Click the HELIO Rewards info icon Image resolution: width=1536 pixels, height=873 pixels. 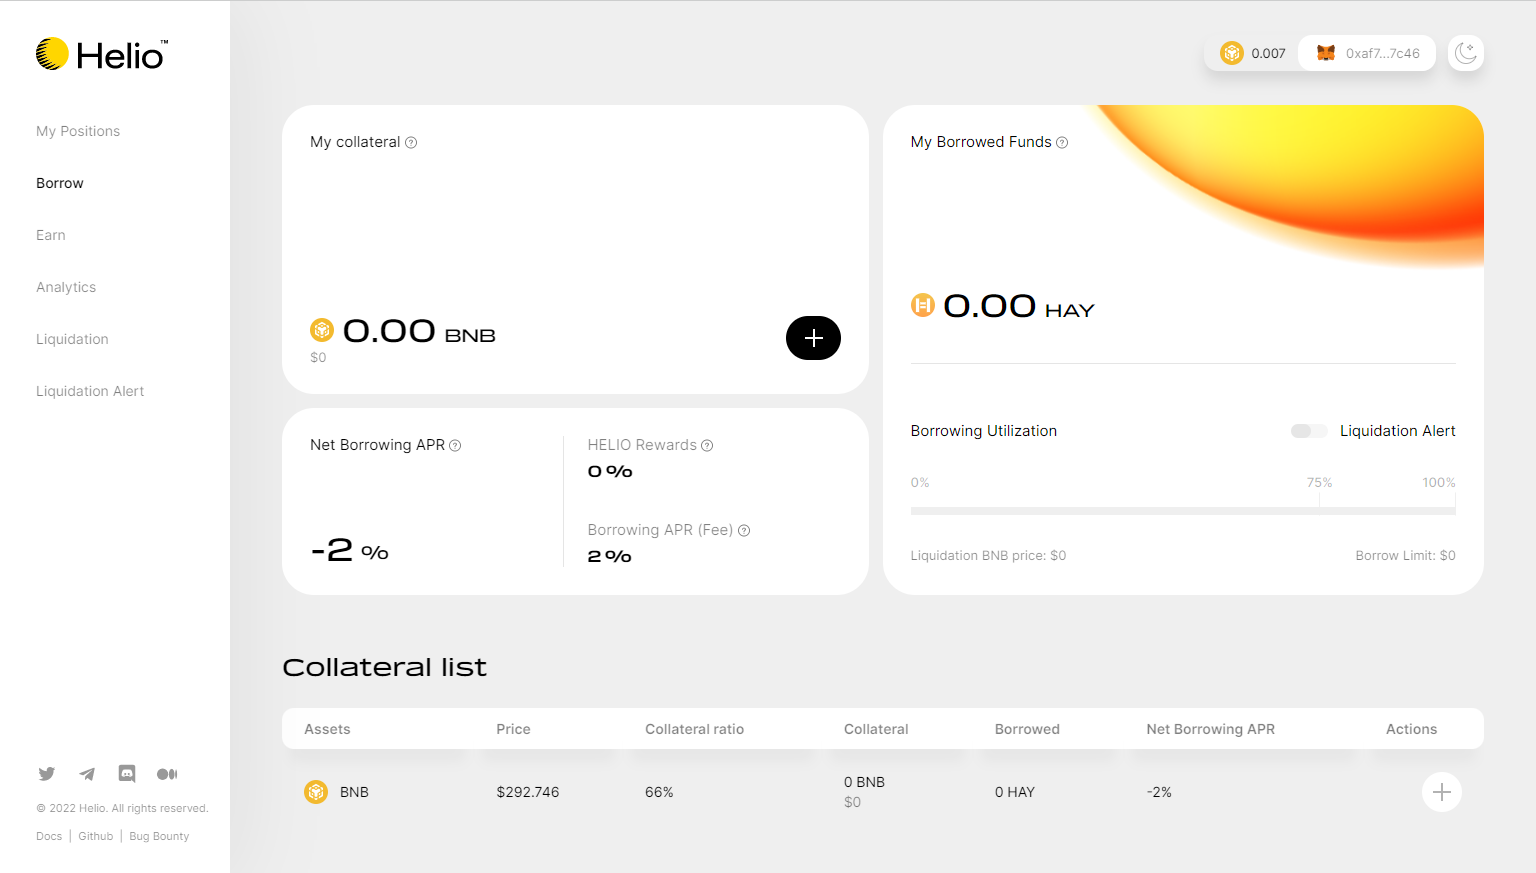707,446
